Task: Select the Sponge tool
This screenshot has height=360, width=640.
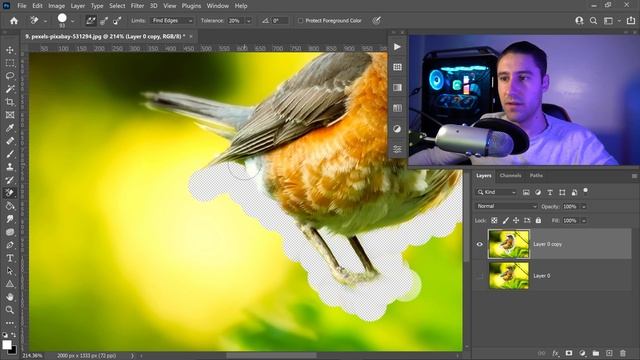Action: [10, 232]
